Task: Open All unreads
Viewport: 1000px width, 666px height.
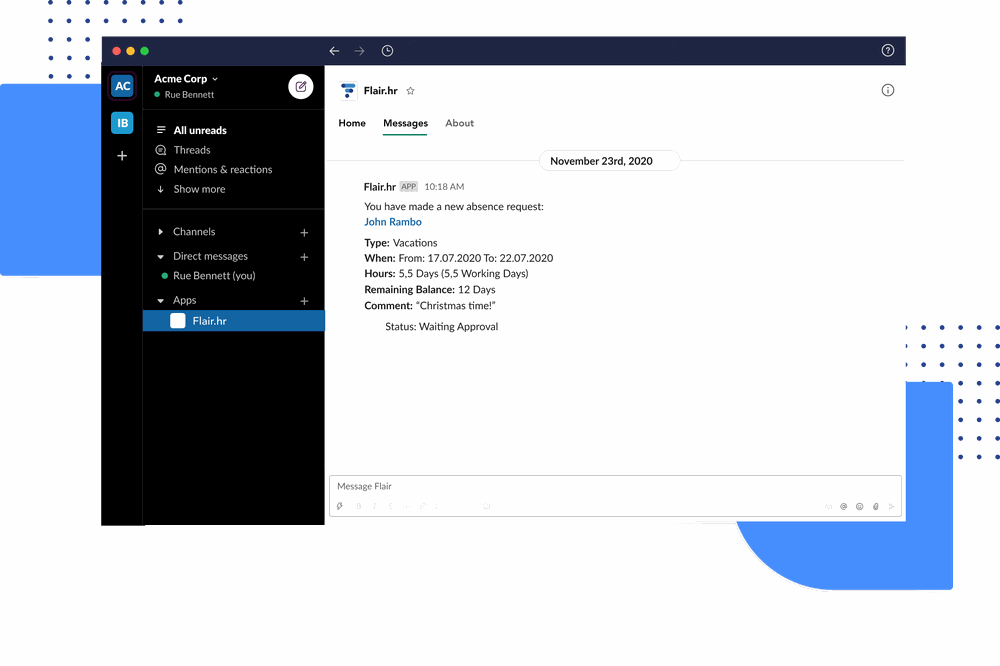Action: [x=200, y=130]
